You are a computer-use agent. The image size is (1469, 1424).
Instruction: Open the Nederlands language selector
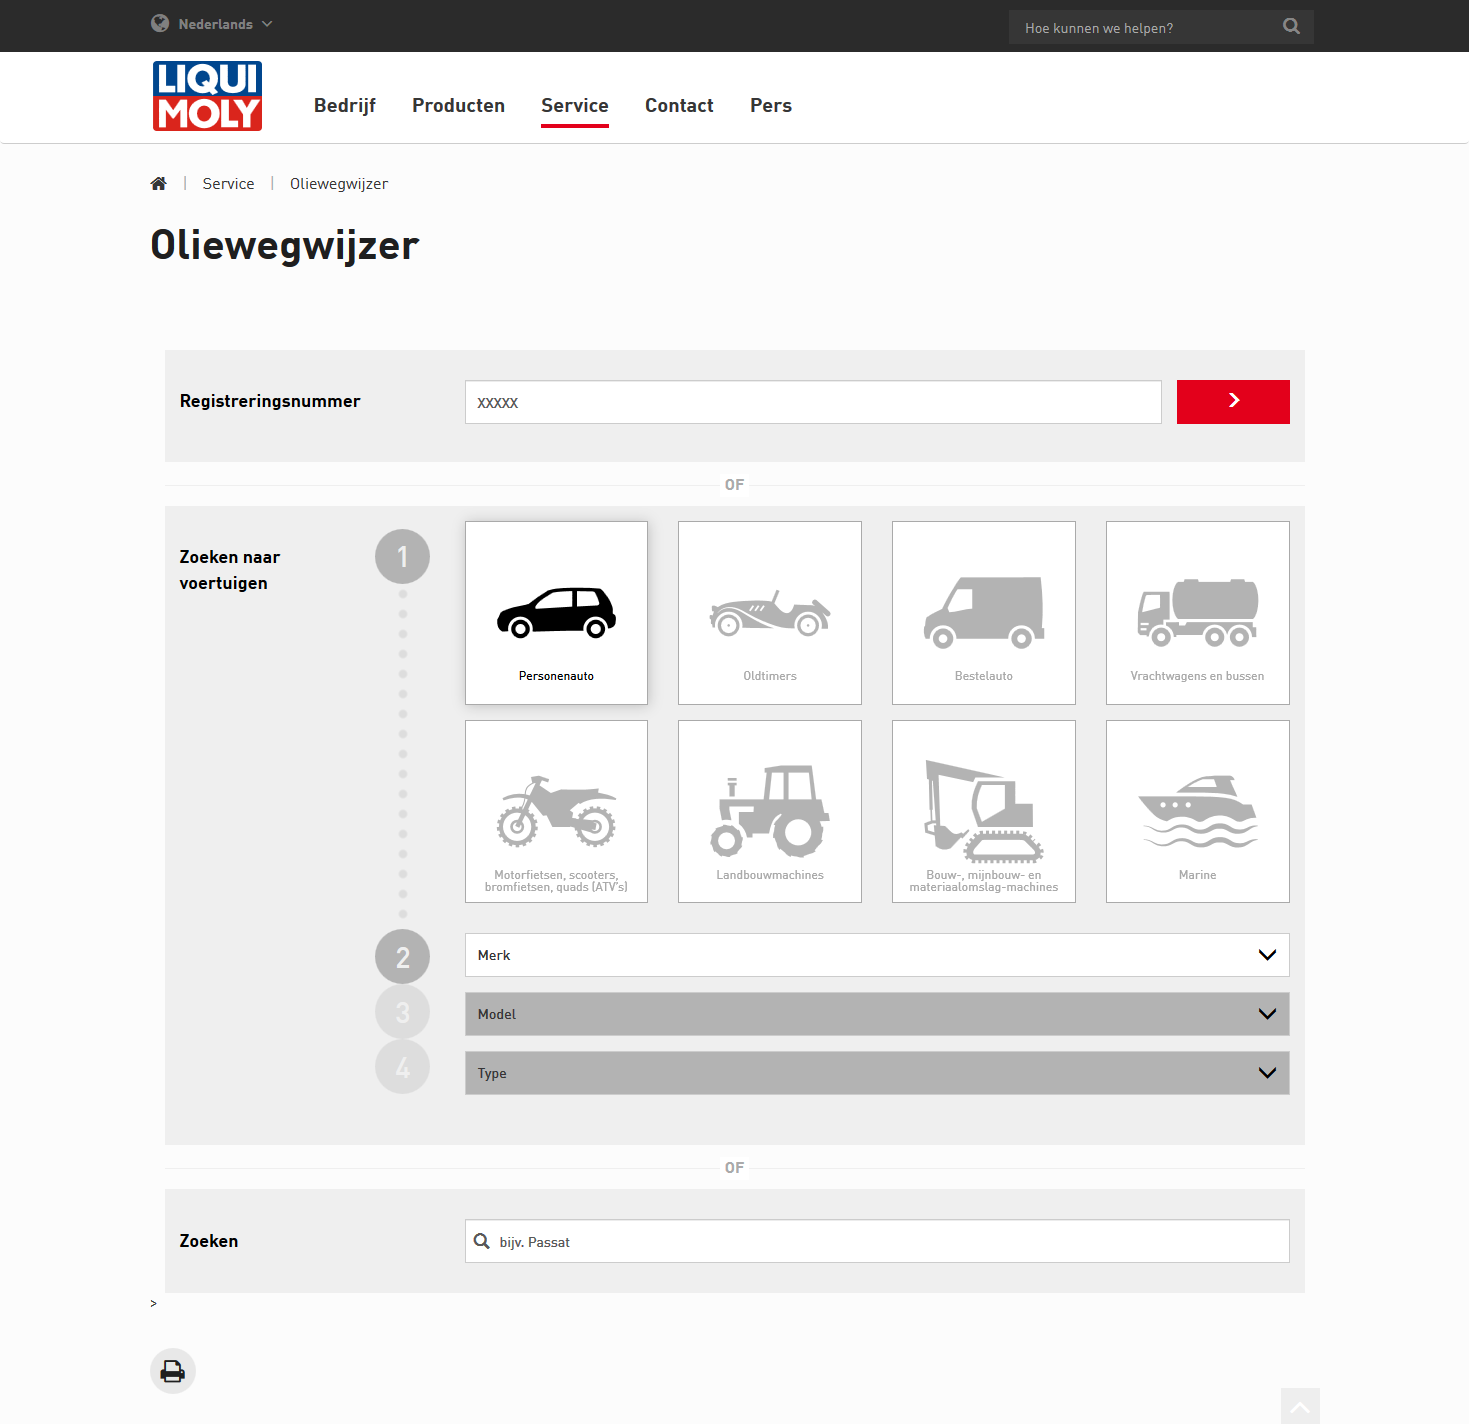pos(211,23)
